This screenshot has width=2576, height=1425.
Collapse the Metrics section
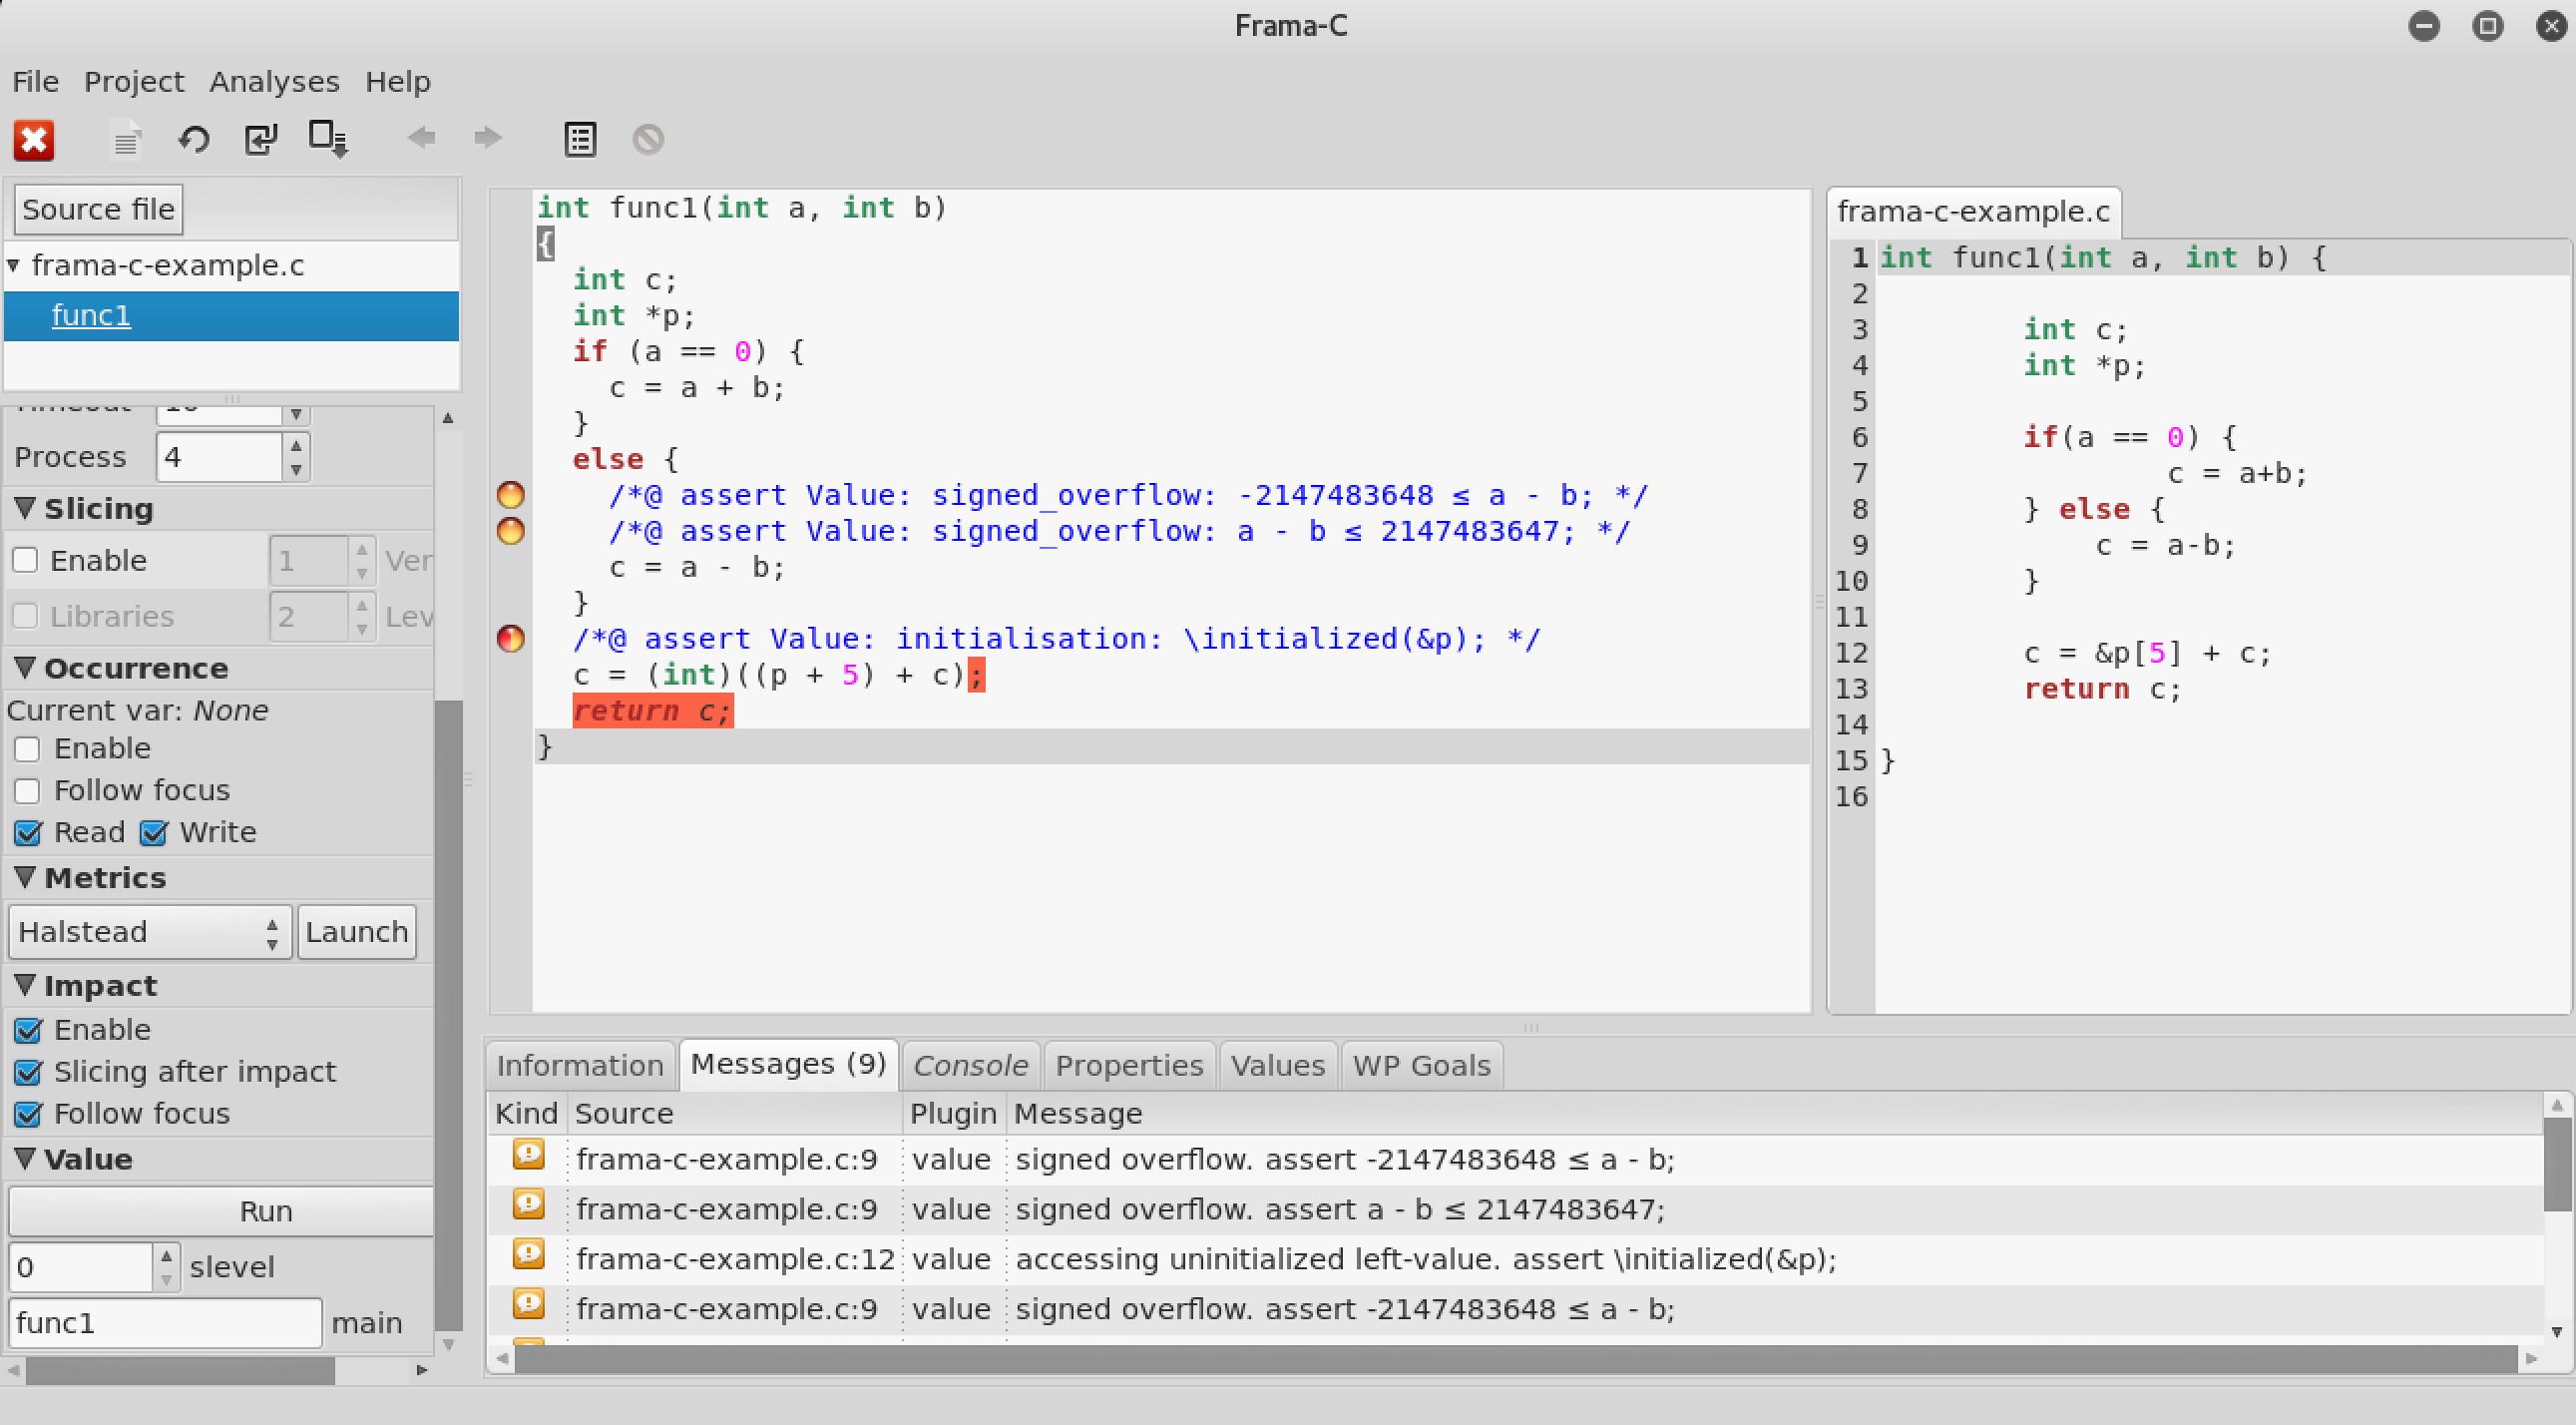point(26,877)
